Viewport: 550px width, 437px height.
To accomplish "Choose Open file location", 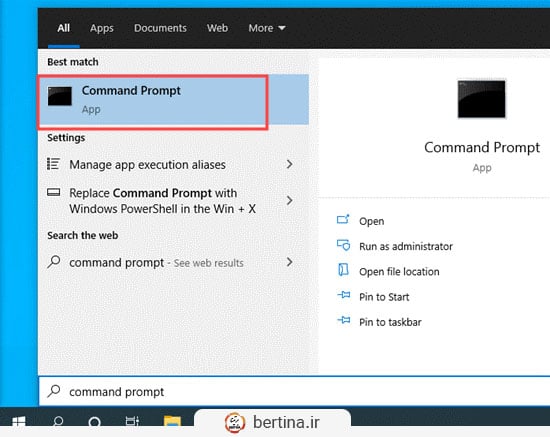I will coord(399,272).
